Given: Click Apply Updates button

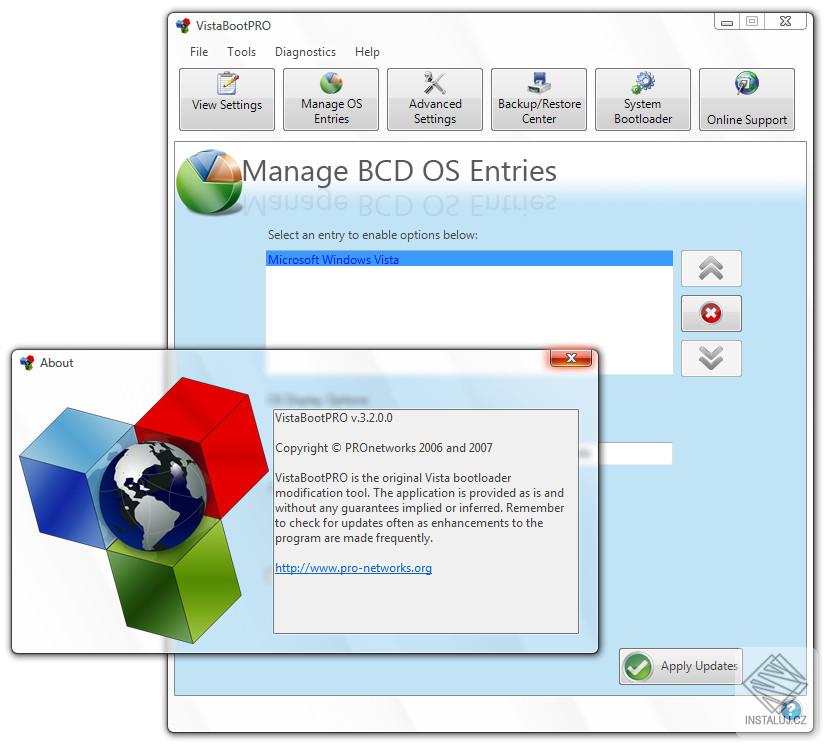Looking at the screenshot, I should click(x=681, y=666).
